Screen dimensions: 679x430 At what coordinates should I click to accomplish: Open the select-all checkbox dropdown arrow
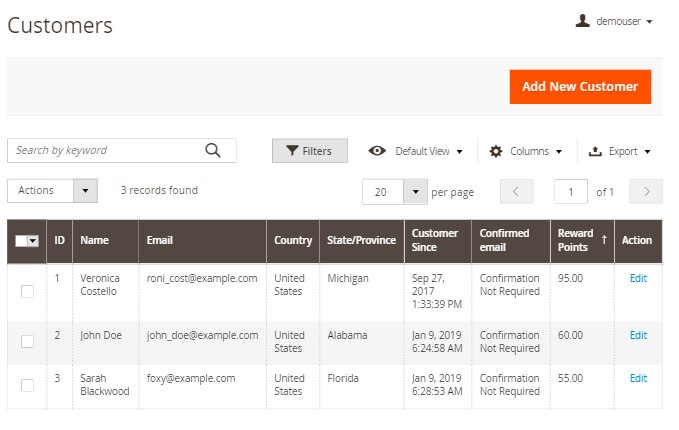pos(33,241)
